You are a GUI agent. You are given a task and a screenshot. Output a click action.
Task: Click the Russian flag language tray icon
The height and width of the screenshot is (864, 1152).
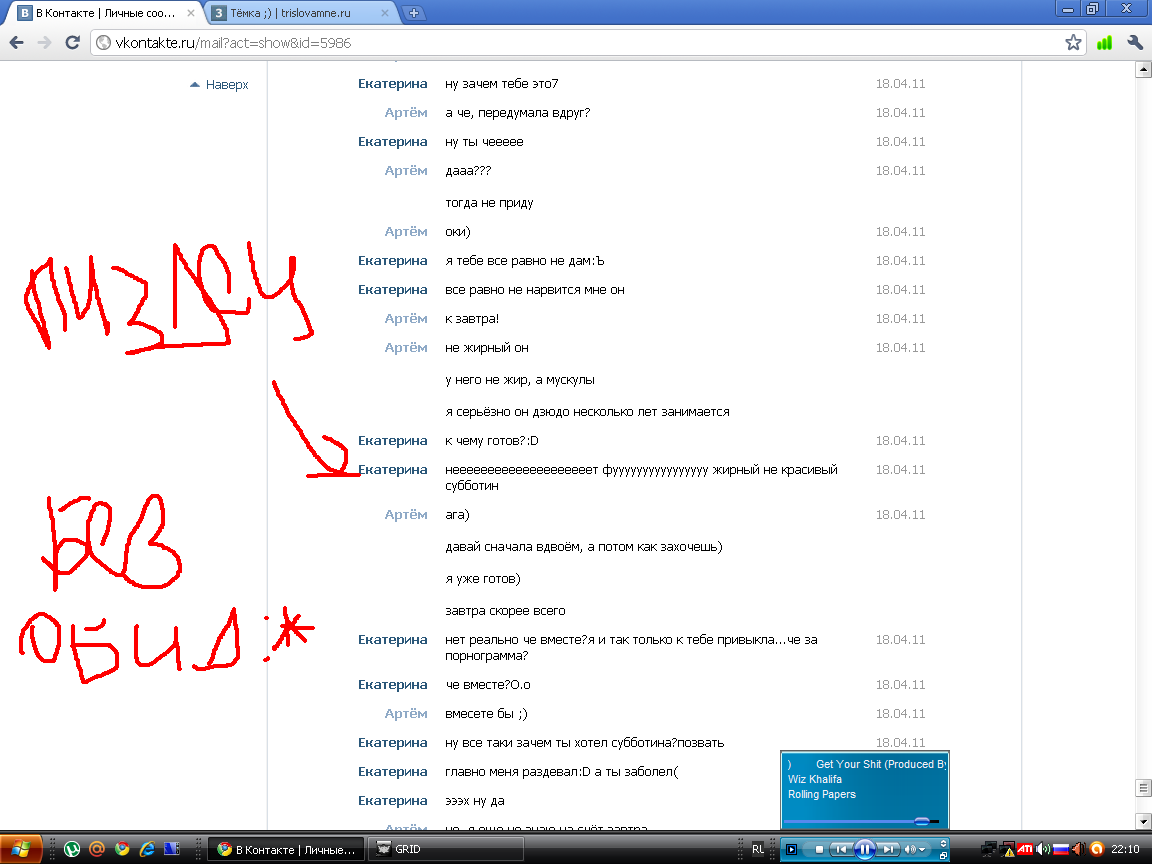(x=1061, y=849)
